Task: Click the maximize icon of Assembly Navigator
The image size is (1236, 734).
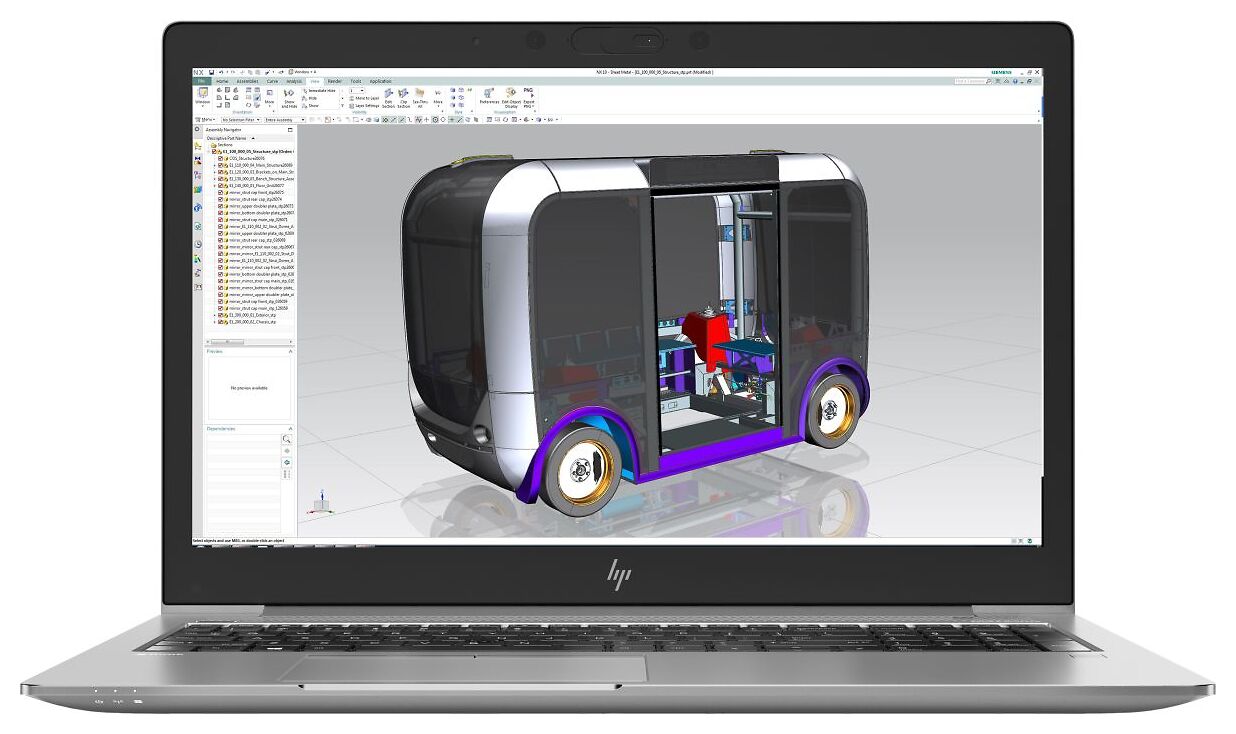Action: point(290,130)
